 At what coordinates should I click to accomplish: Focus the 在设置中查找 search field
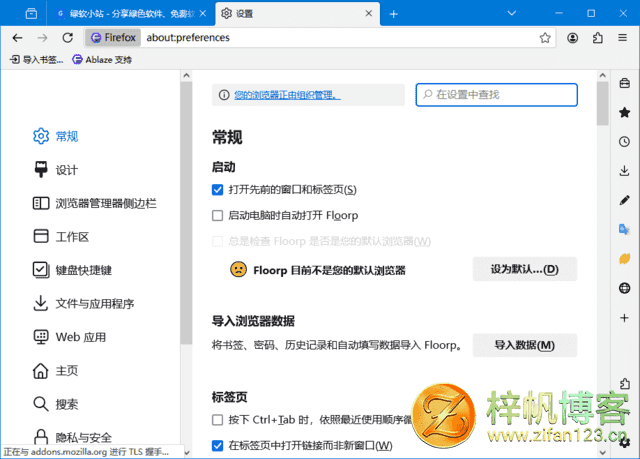[496, 95]
